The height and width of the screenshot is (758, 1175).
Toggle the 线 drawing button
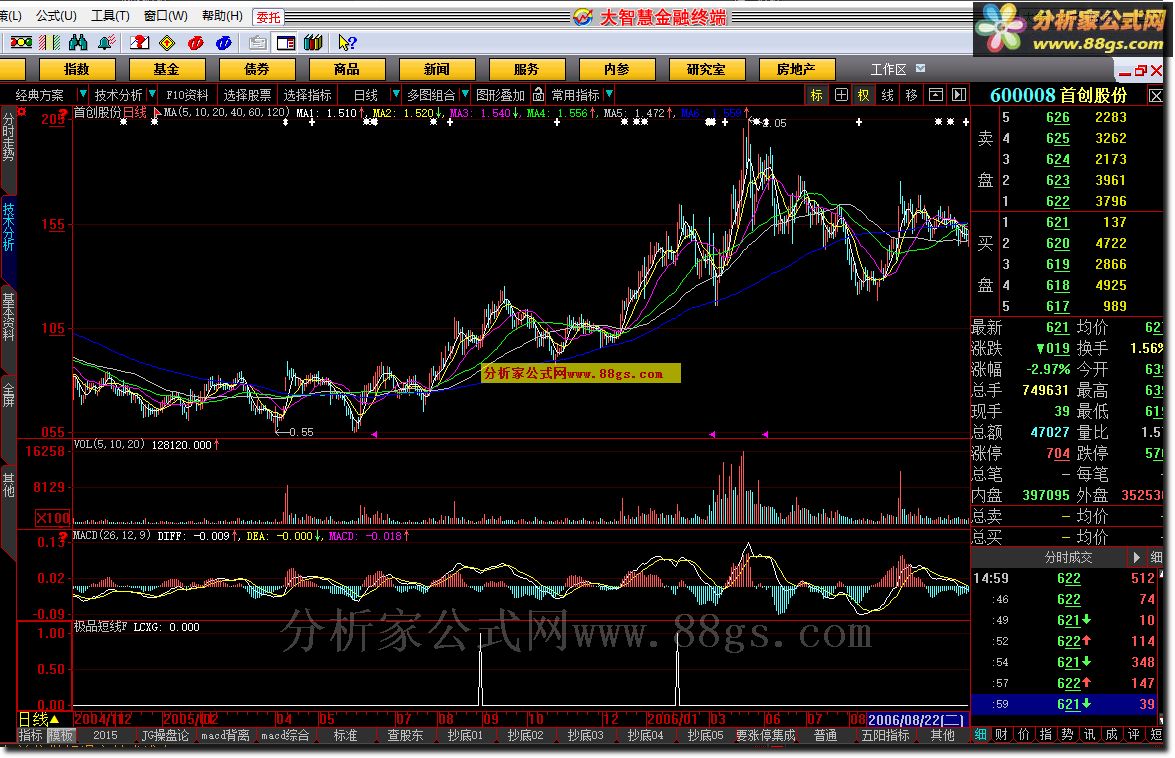(888, 95)
